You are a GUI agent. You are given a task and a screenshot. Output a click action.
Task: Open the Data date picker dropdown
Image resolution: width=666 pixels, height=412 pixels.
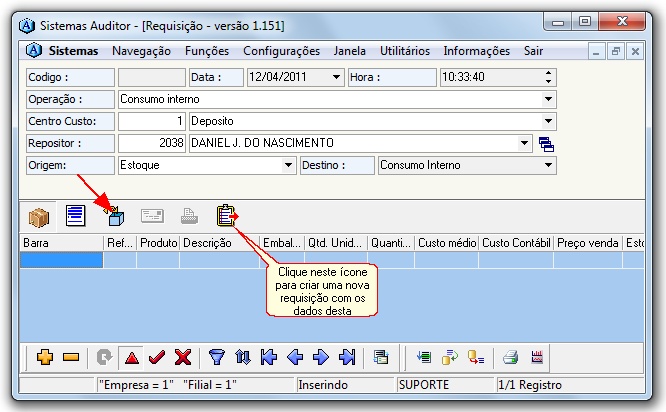[x=336, y=77]
